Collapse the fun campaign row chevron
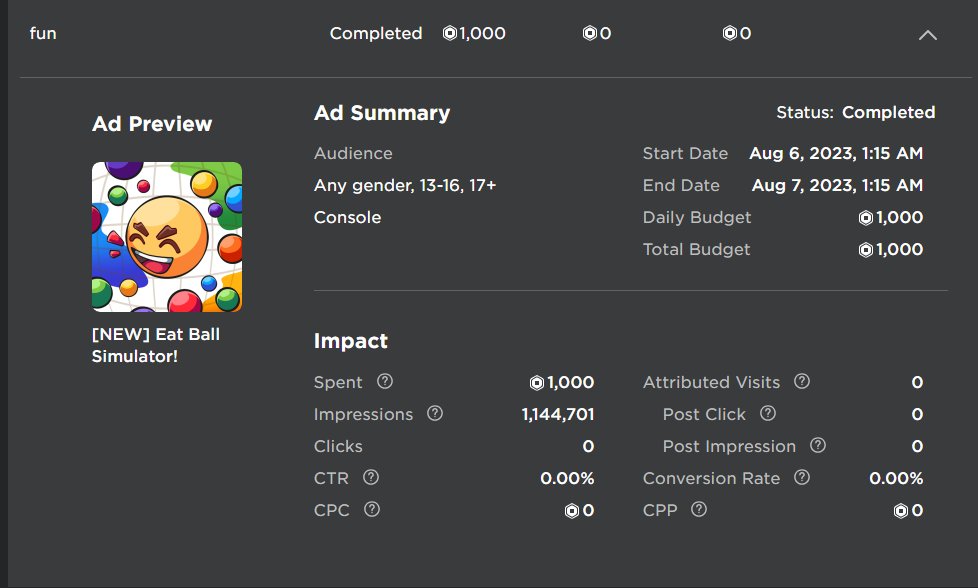 point(928,34)
